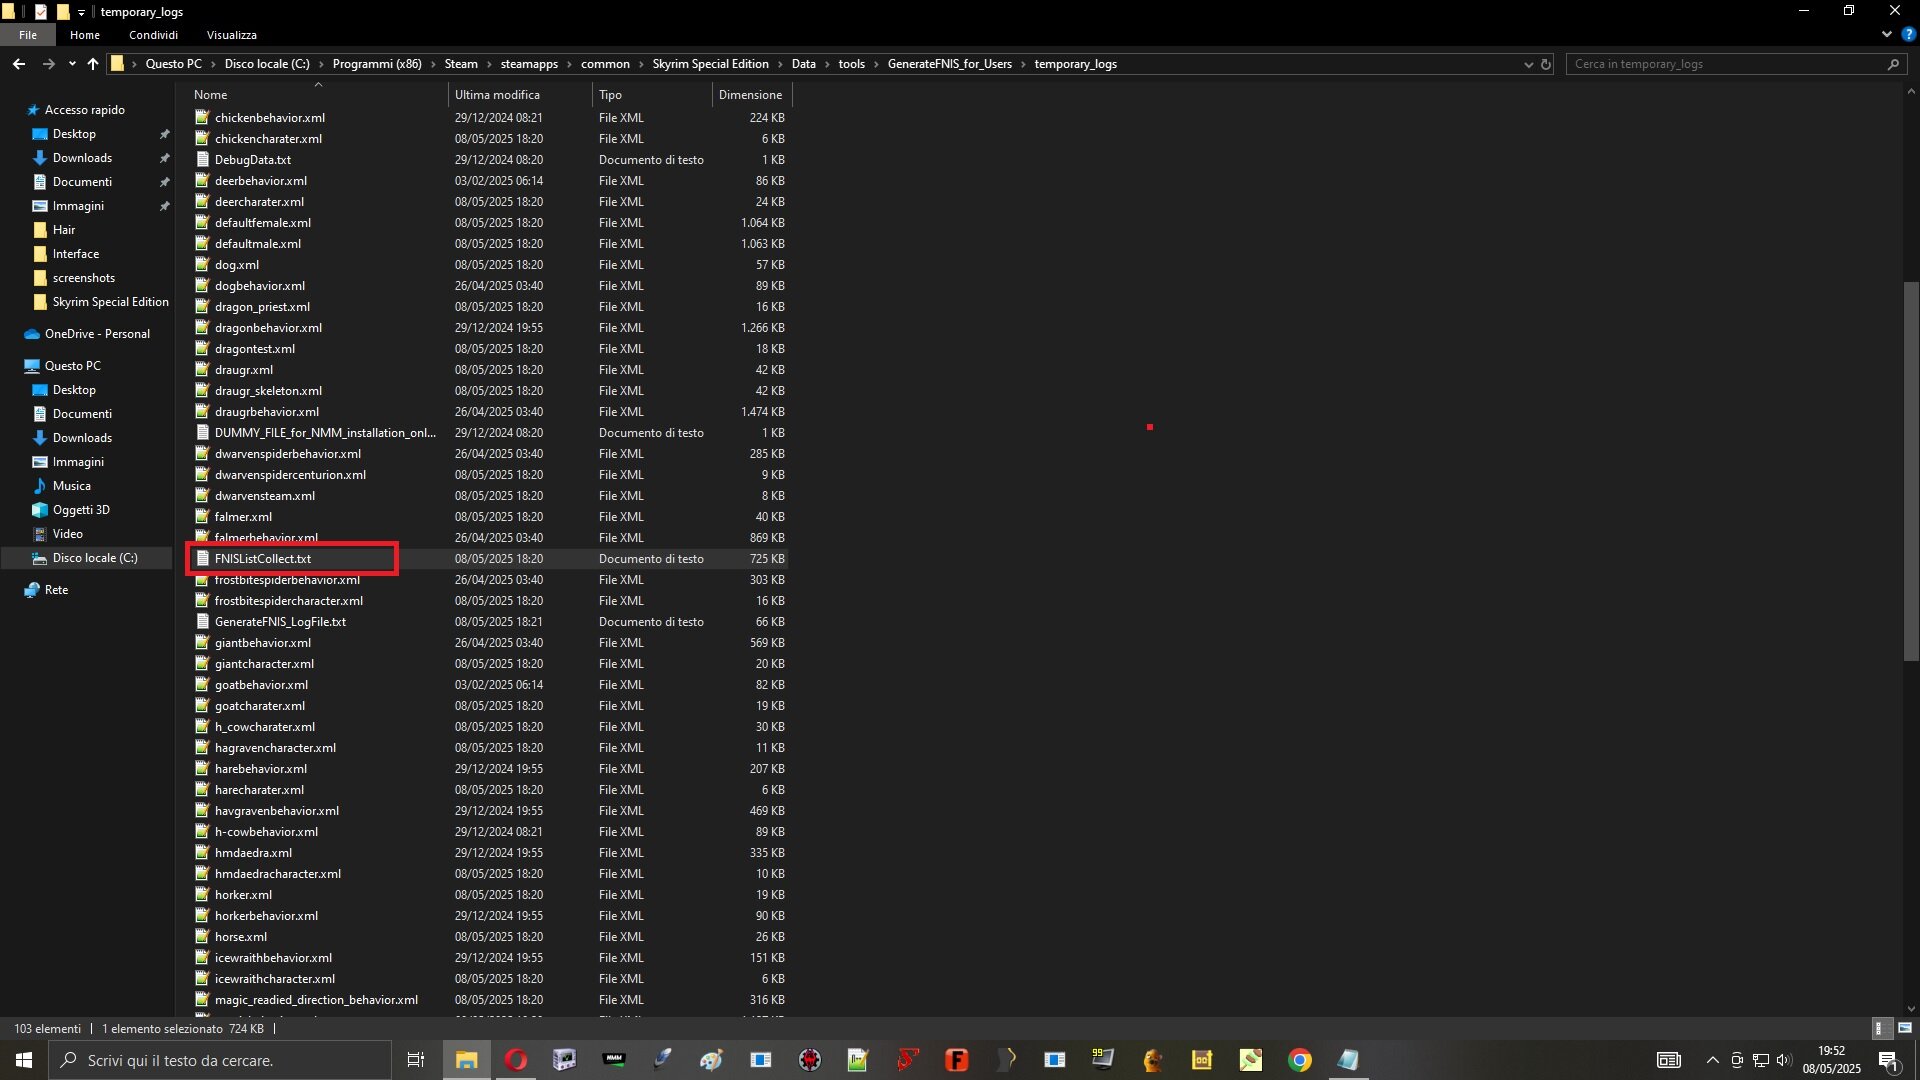1920x1080 pixels.
Task: Open the chevron after Steam in address bar
Action: coord(490,64)
